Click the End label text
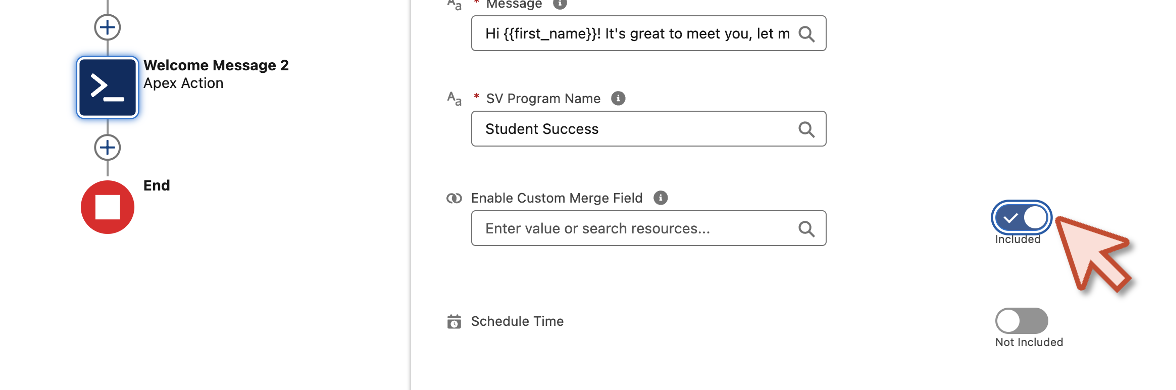 pyautogui.click(x=157, y=185)
